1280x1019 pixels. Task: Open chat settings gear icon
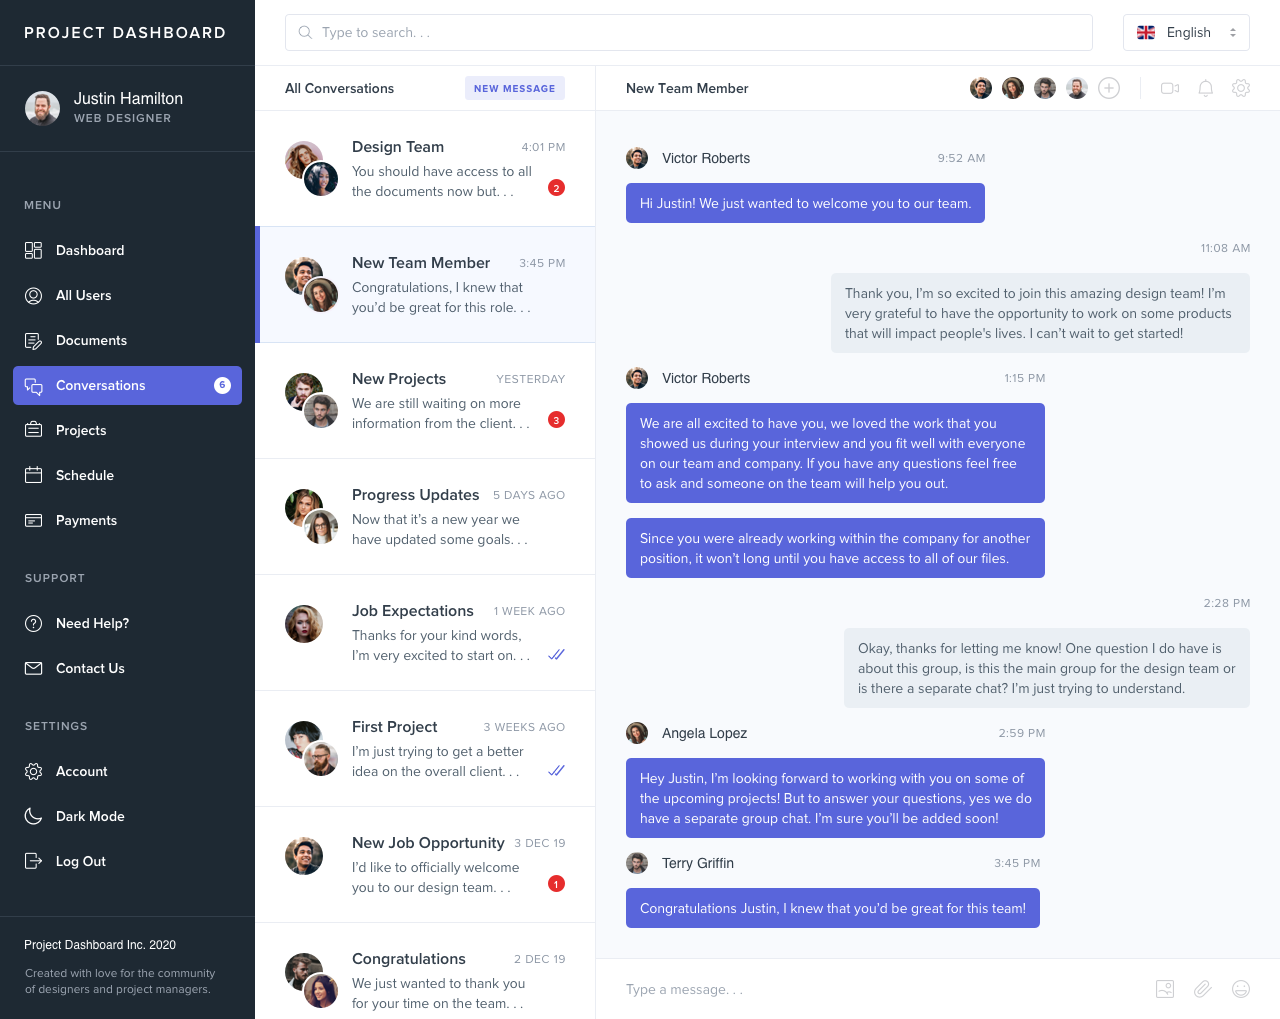point(1241,88)
